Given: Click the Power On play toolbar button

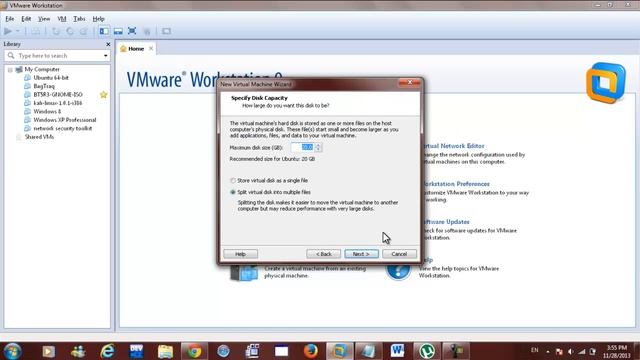Looking at the screenshot, I should pyautogui.click(x=8, y=31).
